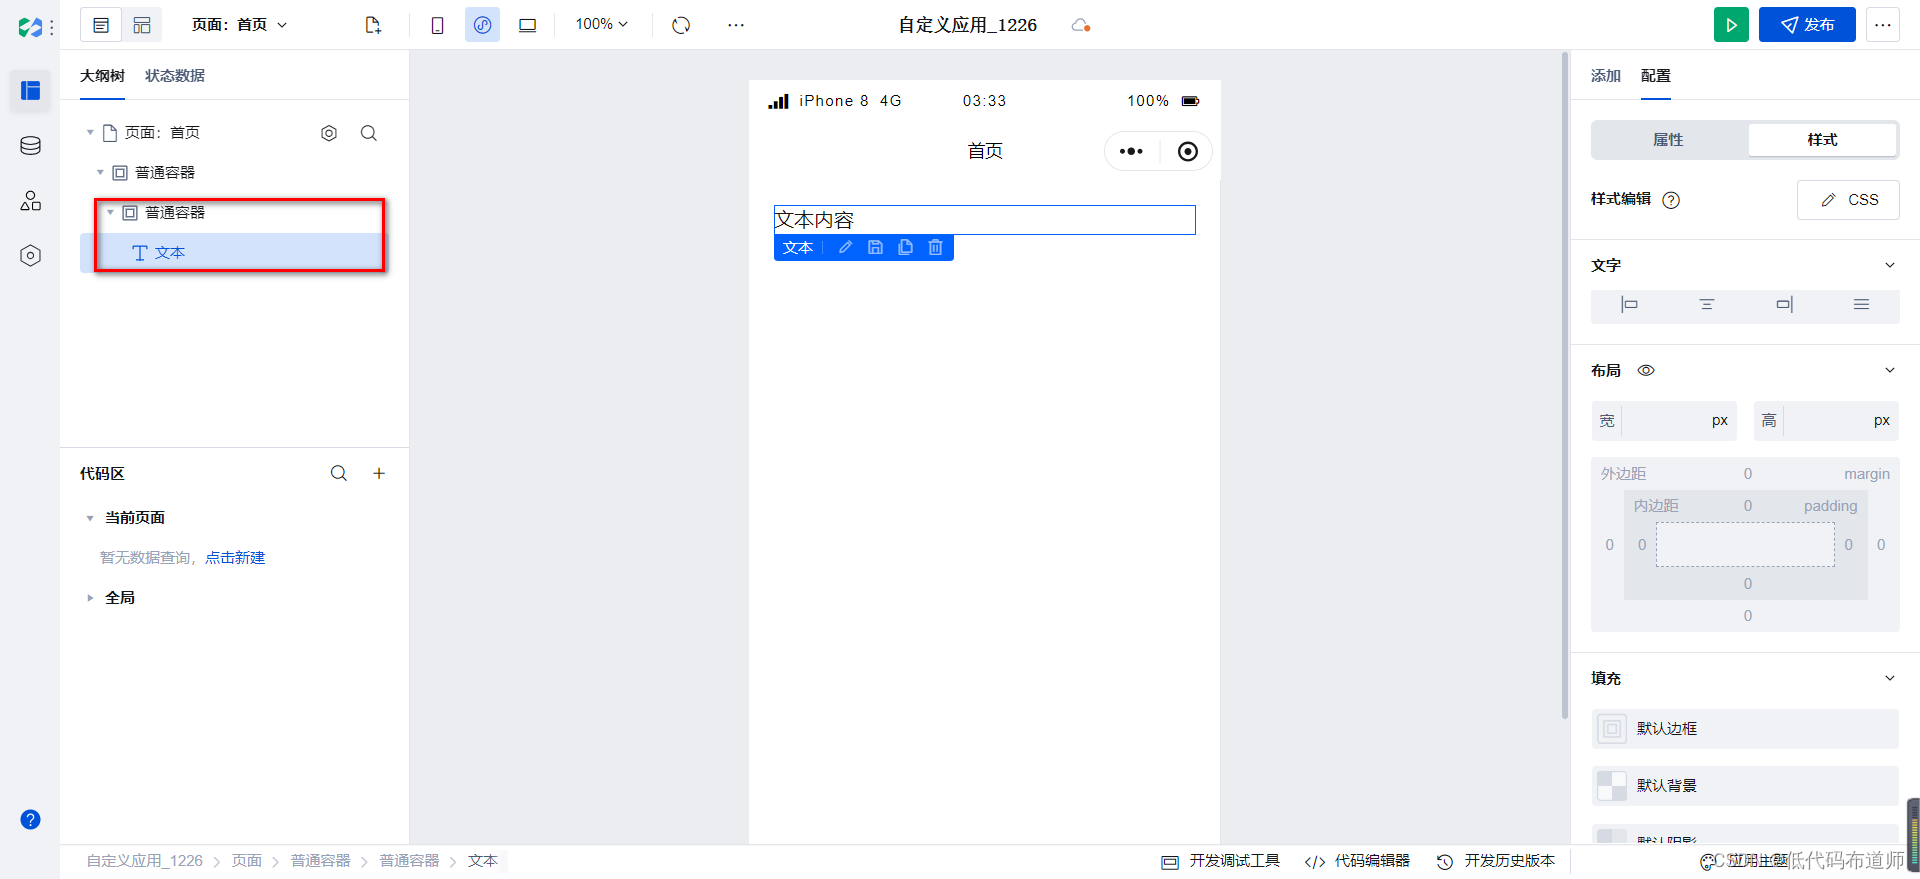Click the blue help question icon
Screen dimensions: 1920x879
(30, 820)
